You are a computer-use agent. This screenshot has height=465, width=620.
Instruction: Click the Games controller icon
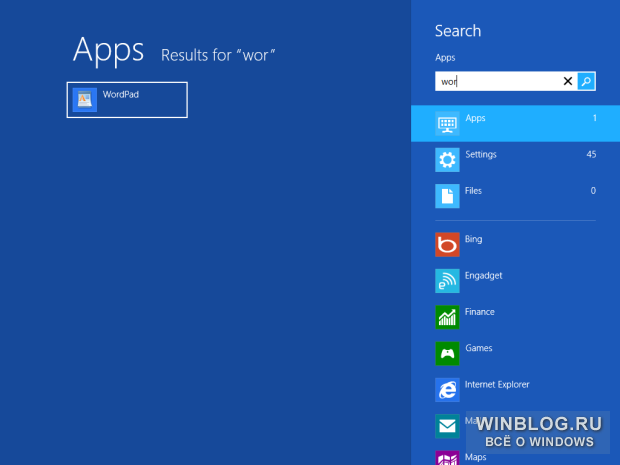point(447,353)
